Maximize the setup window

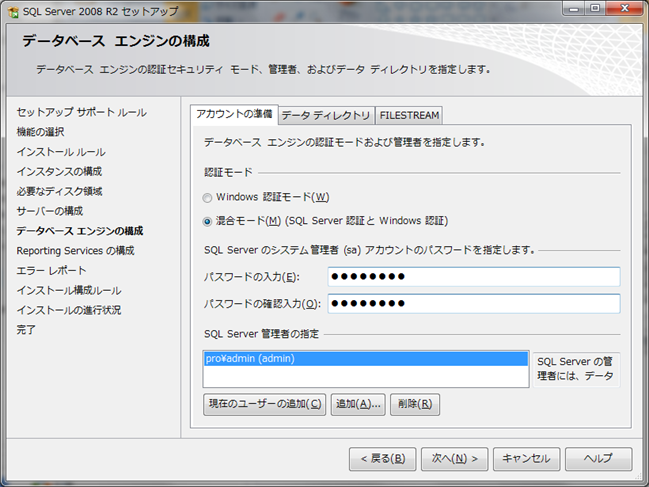click(595, 9)
